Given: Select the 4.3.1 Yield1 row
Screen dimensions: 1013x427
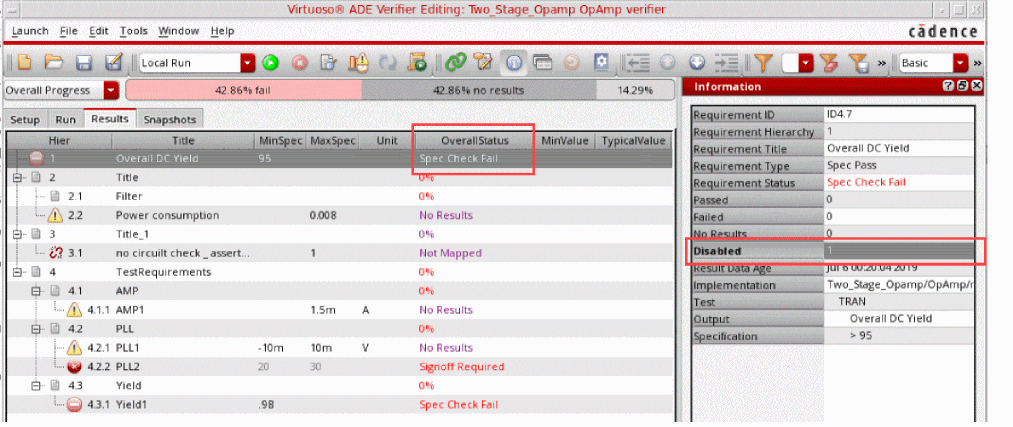Looking at the screenshot, I should pos(340,404).
